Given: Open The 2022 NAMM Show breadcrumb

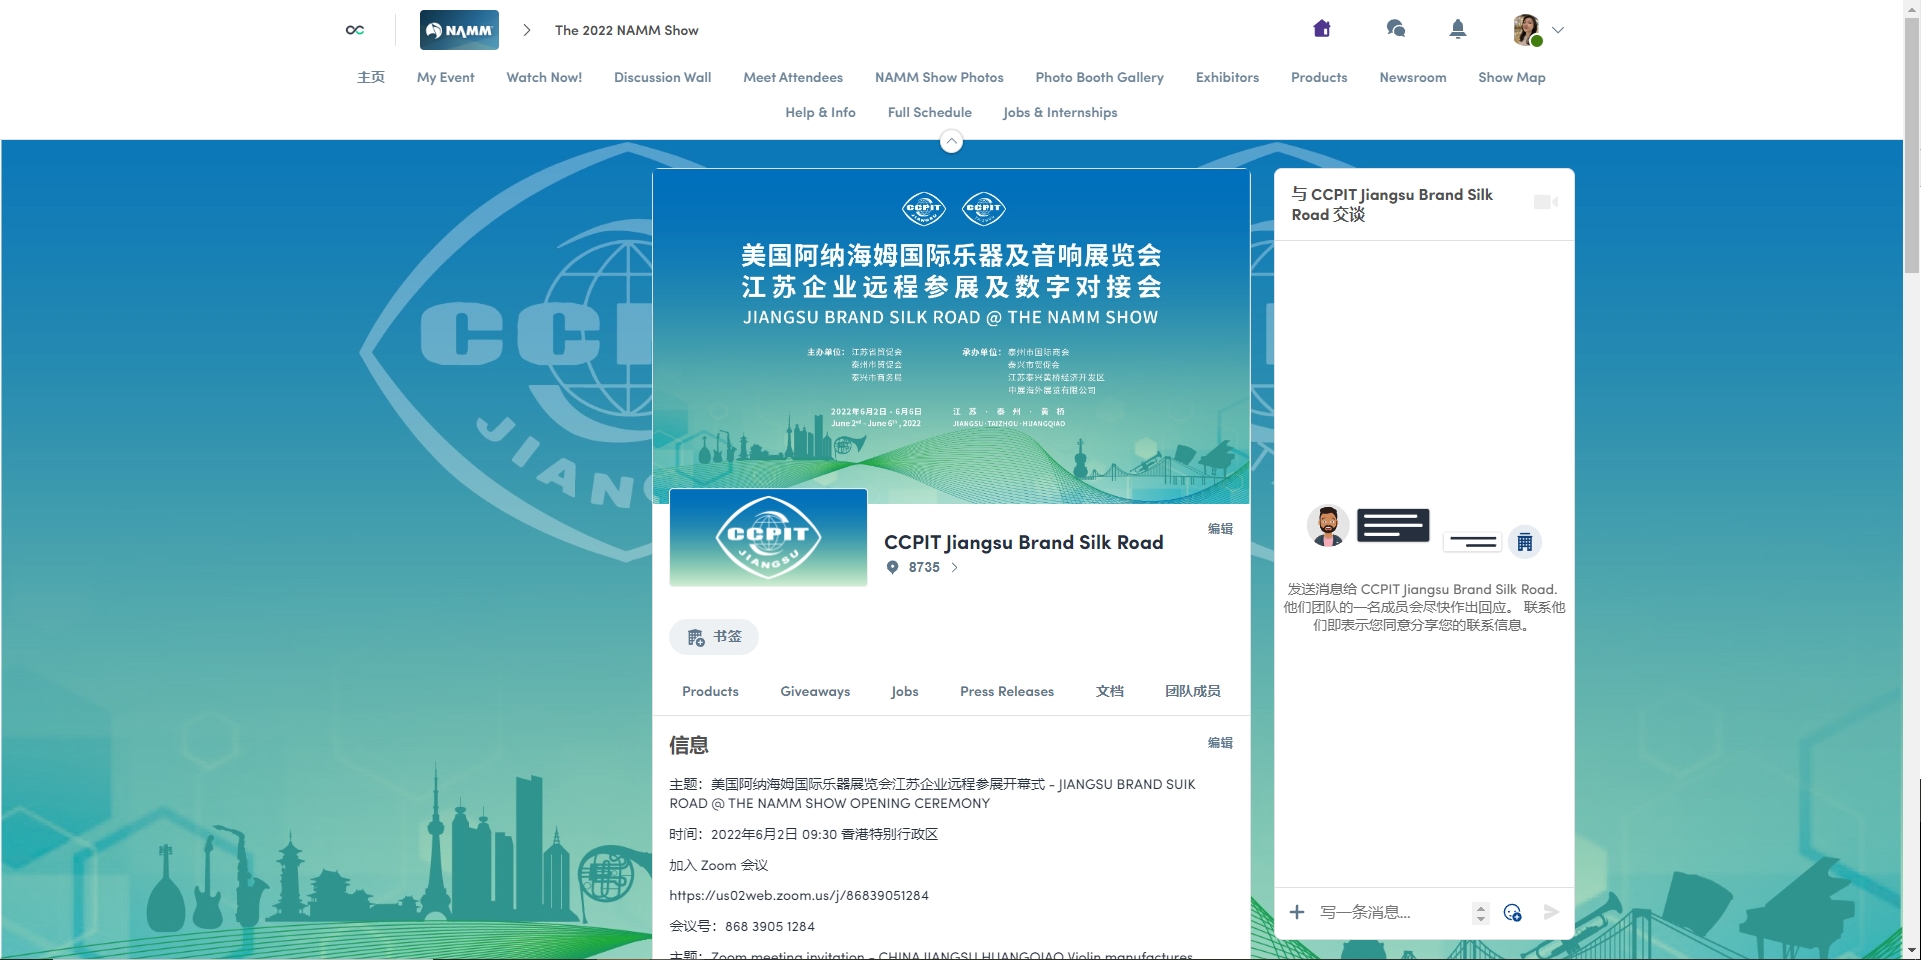Looking at the screenshot, I should (627, 30).
